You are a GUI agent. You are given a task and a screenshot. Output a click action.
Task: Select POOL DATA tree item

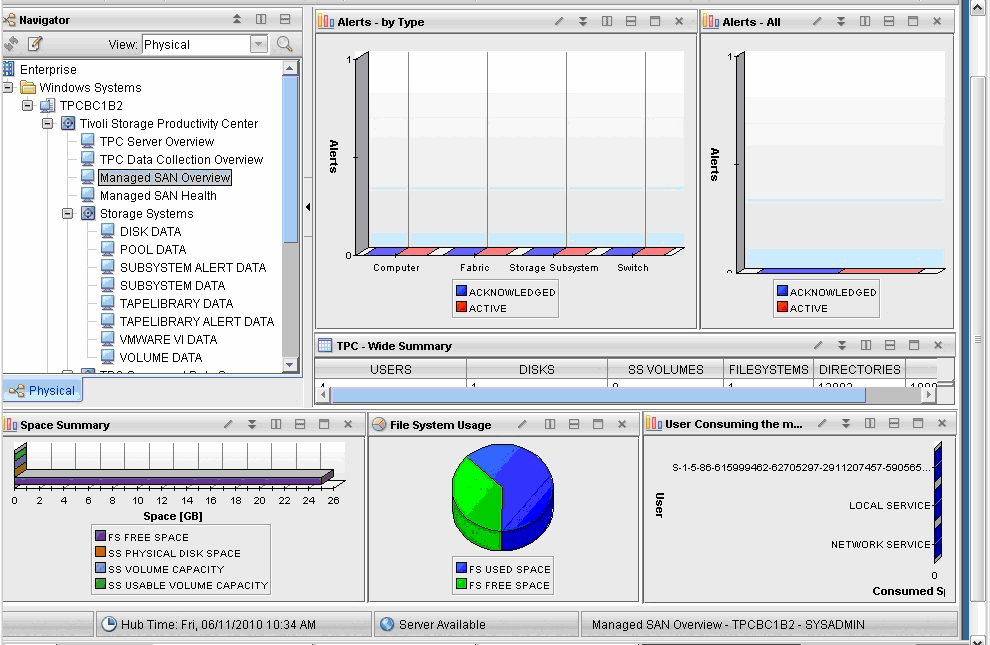click(x=153, y=249)
